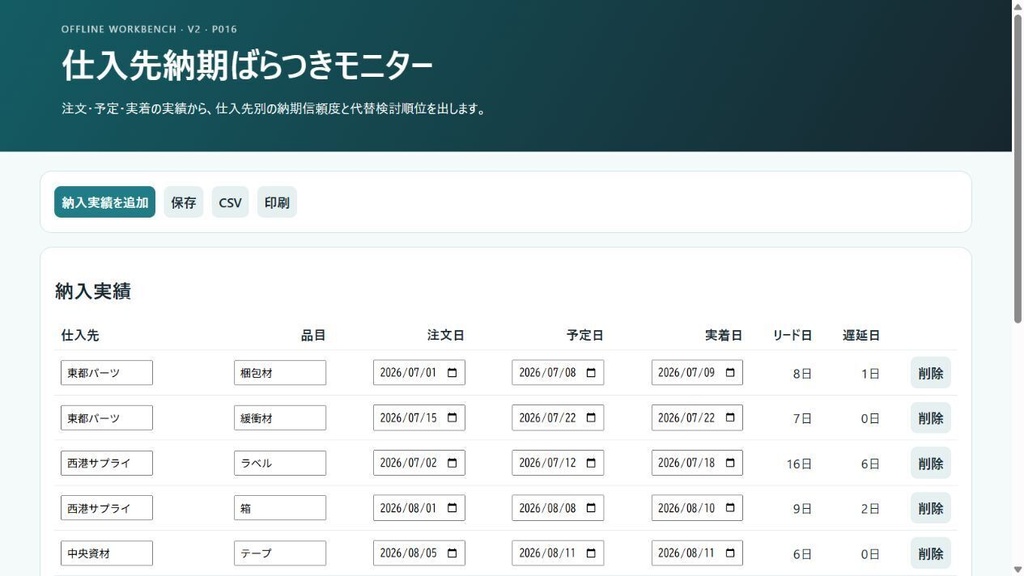Edit the 中央資材 supplier field
The width and height of the screenshot is (1024, 576).
click(106, 553)
